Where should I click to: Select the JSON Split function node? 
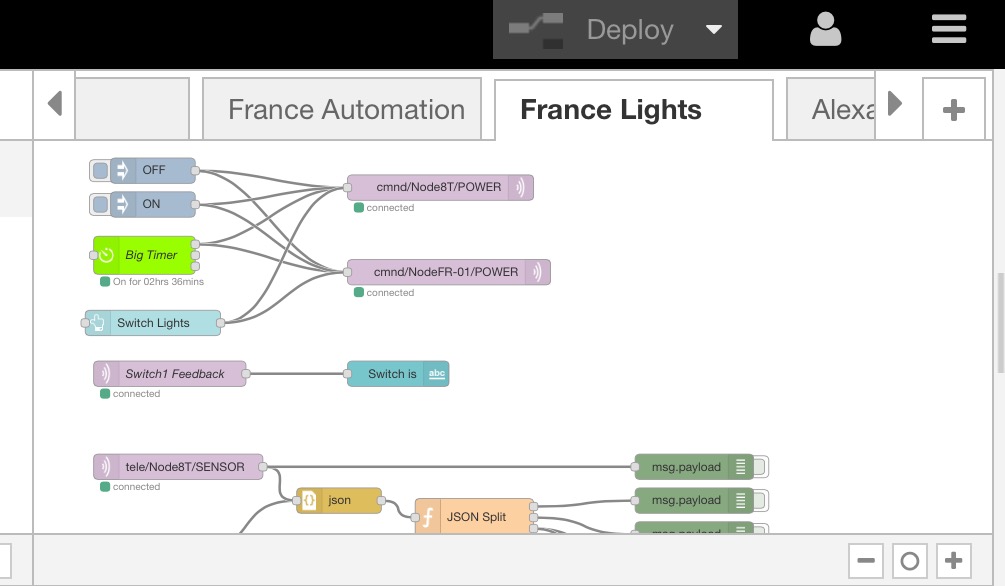click(474, 516)
